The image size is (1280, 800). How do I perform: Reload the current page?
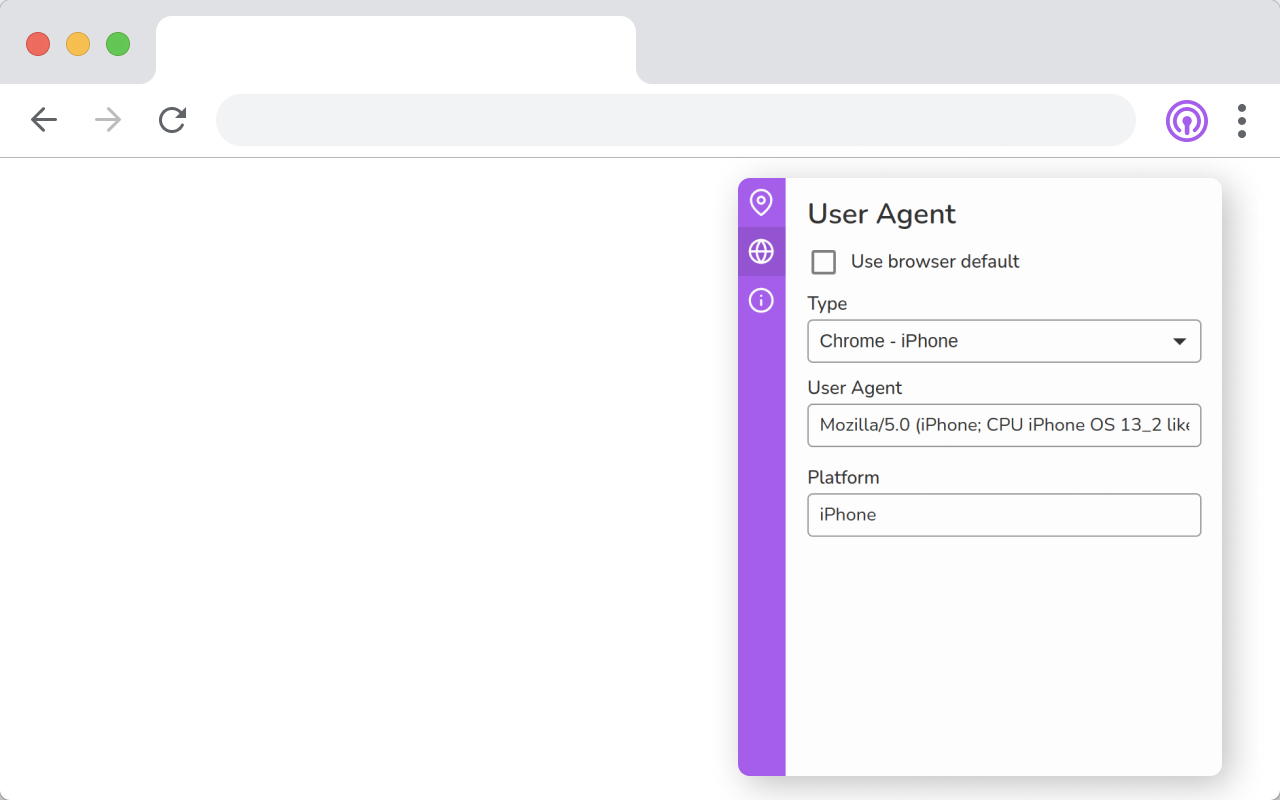point(173,121)
